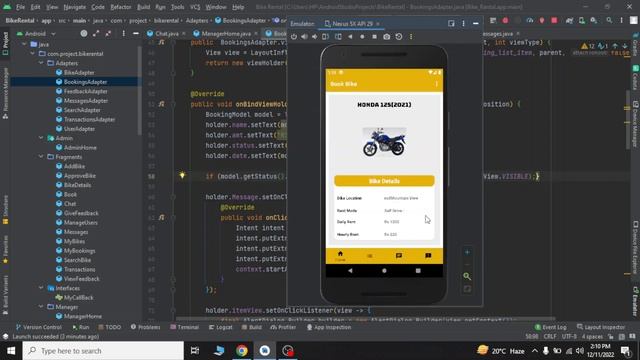Click emulator volume up icon

[x=304, y=37]
